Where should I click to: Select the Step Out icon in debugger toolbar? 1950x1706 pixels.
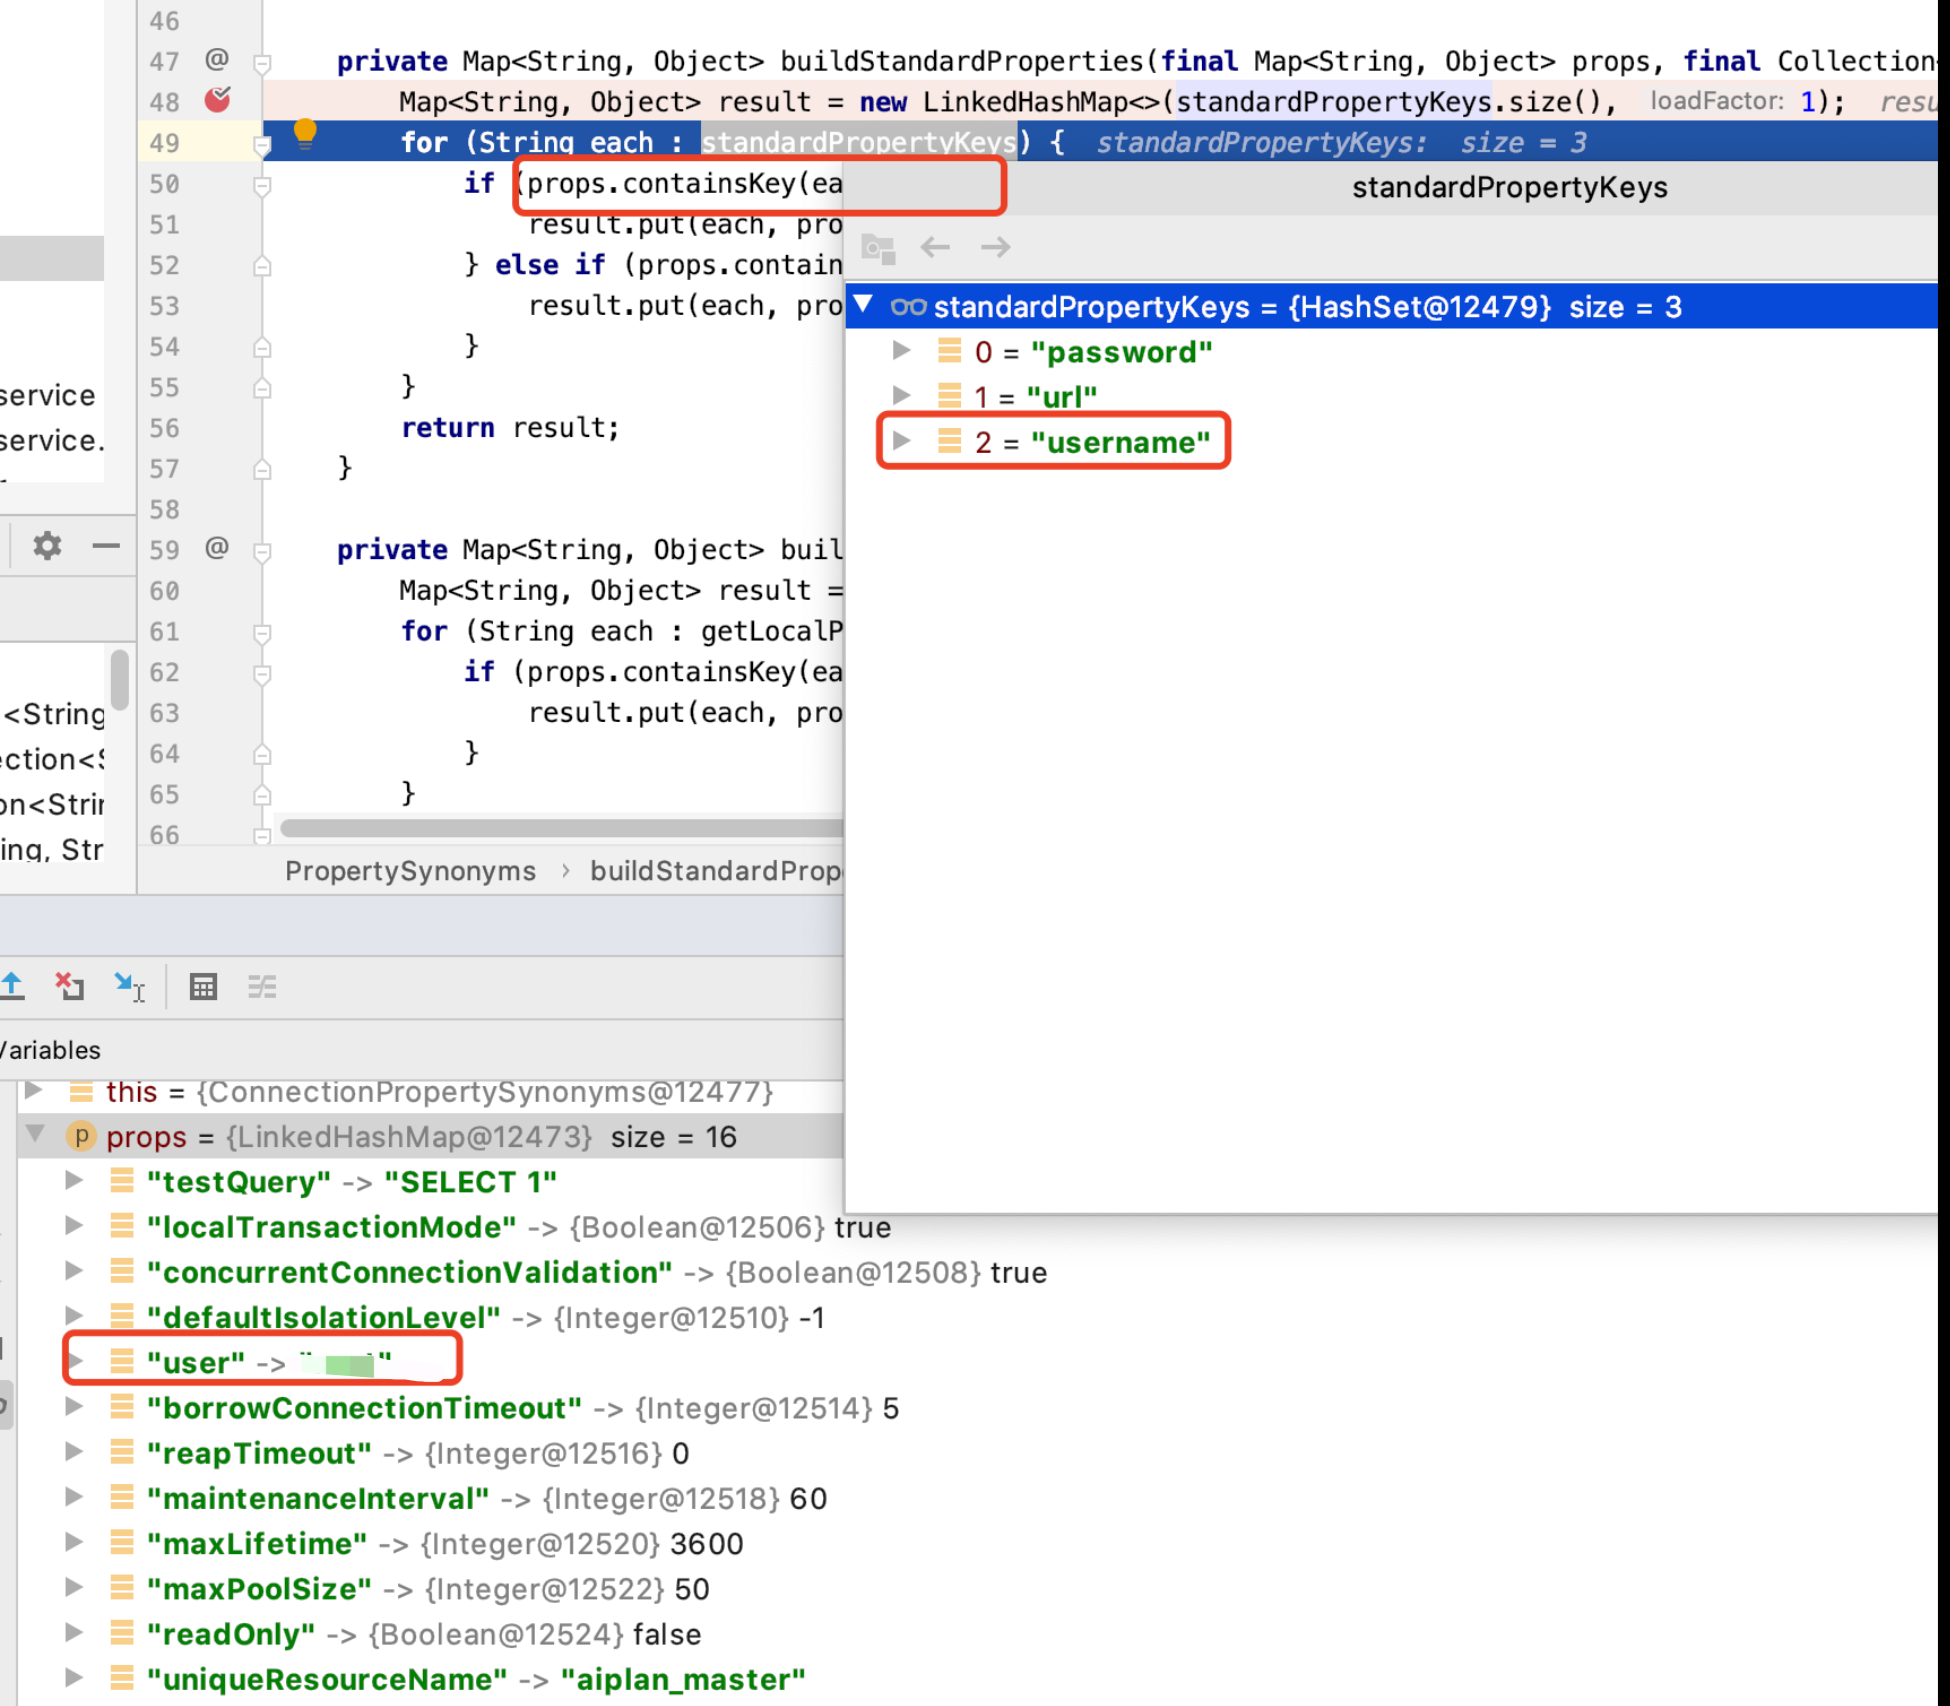point(14,987)
